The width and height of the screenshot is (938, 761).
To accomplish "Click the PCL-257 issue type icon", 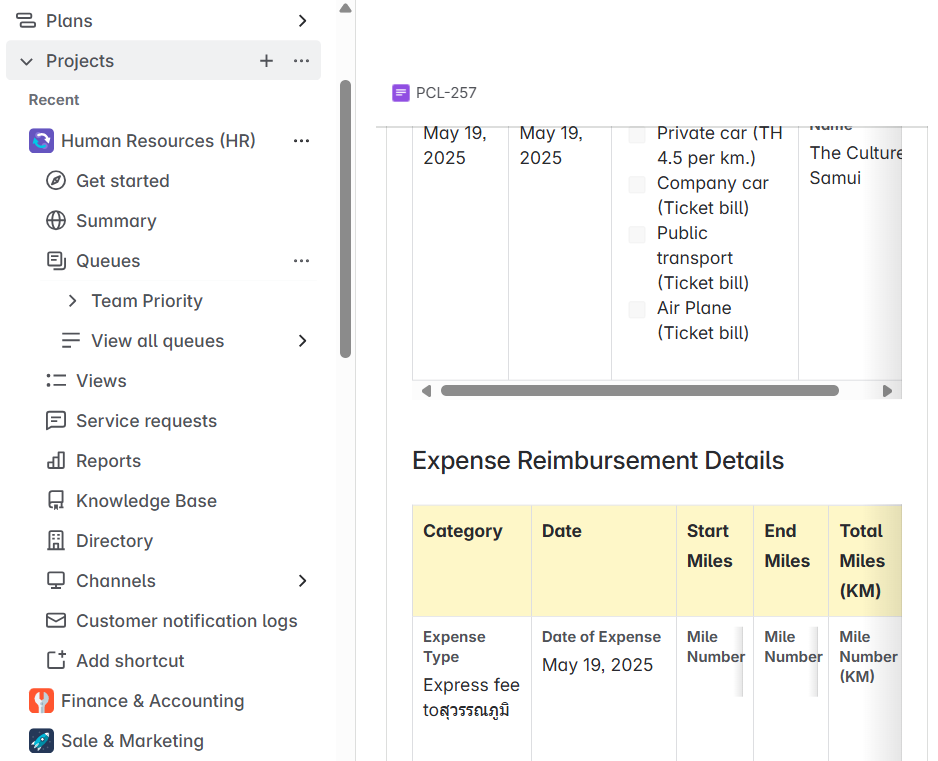I will click(x=401, y=93).
